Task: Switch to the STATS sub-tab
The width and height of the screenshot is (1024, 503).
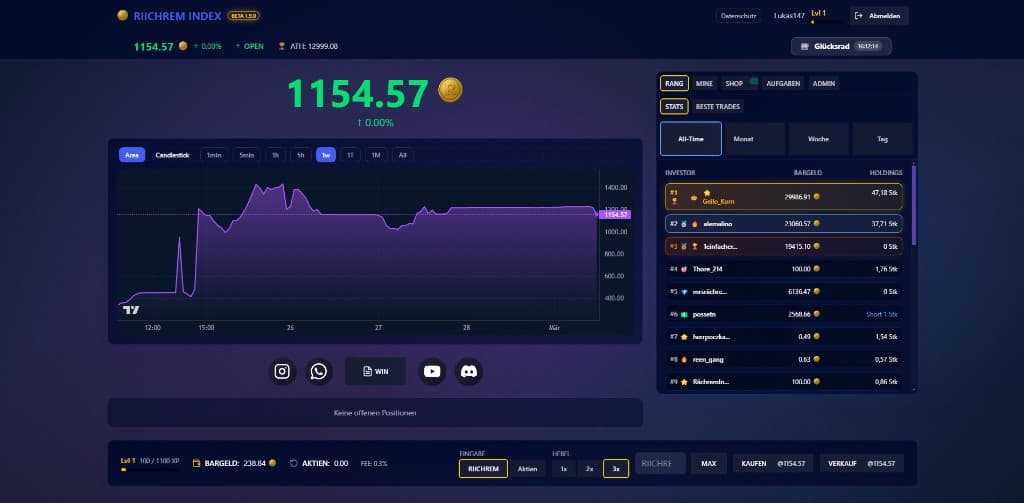Action: pyautogui.click(x=674, y=106)
